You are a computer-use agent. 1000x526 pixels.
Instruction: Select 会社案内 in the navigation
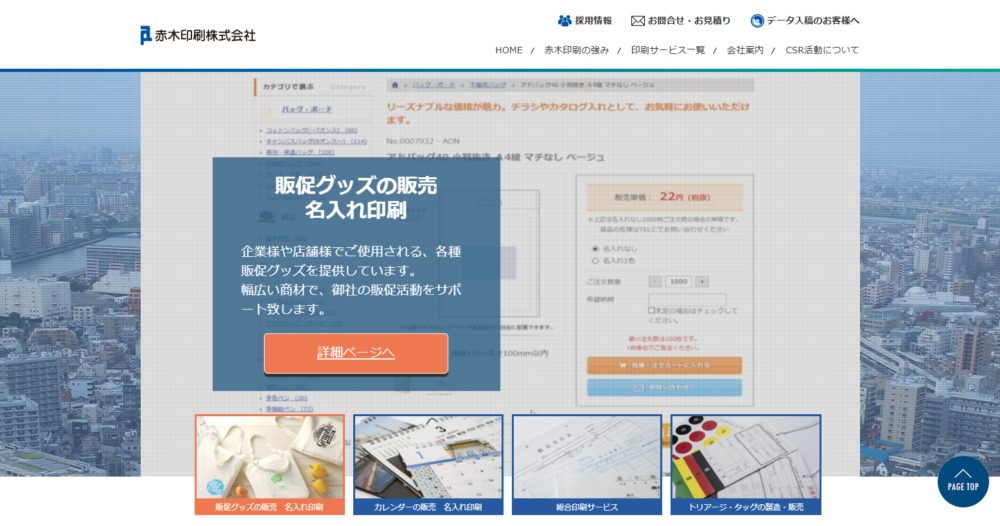tap(745, 50)
